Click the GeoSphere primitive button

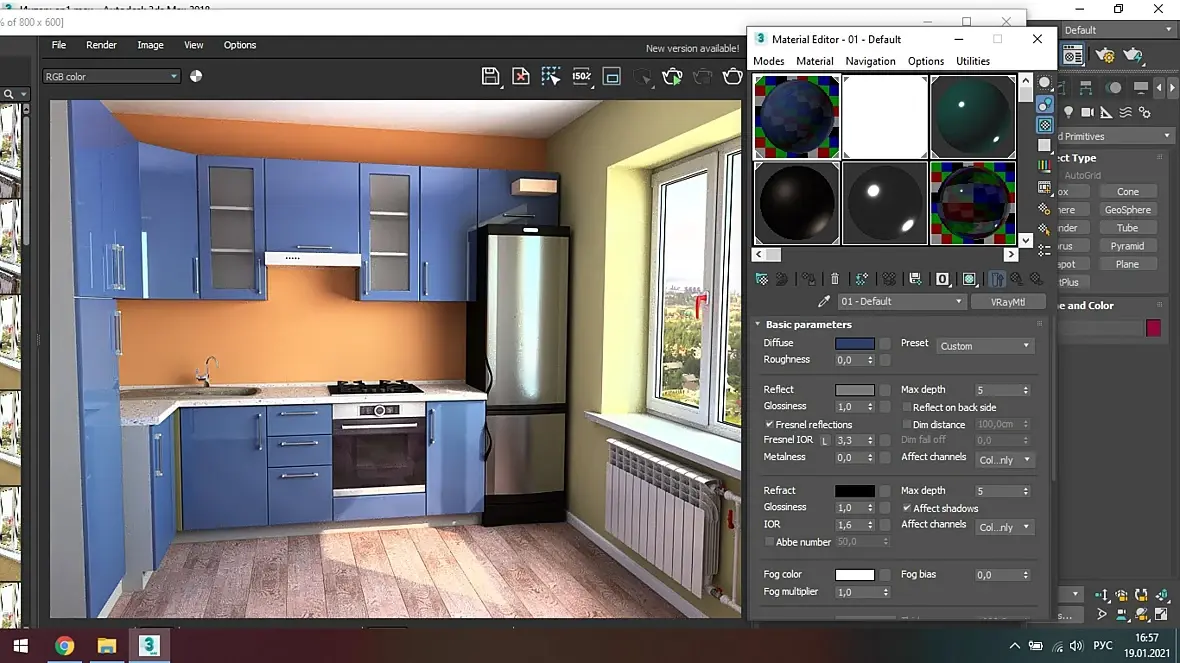point(1127,210)
